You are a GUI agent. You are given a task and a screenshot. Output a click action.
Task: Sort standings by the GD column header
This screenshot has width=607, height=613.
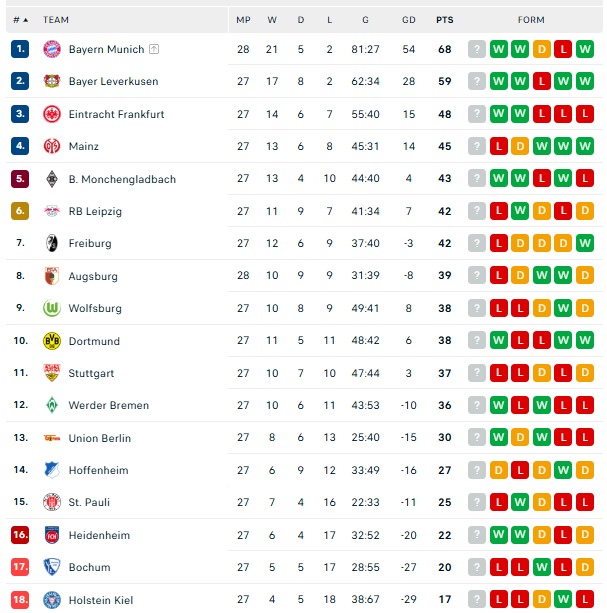409,20
